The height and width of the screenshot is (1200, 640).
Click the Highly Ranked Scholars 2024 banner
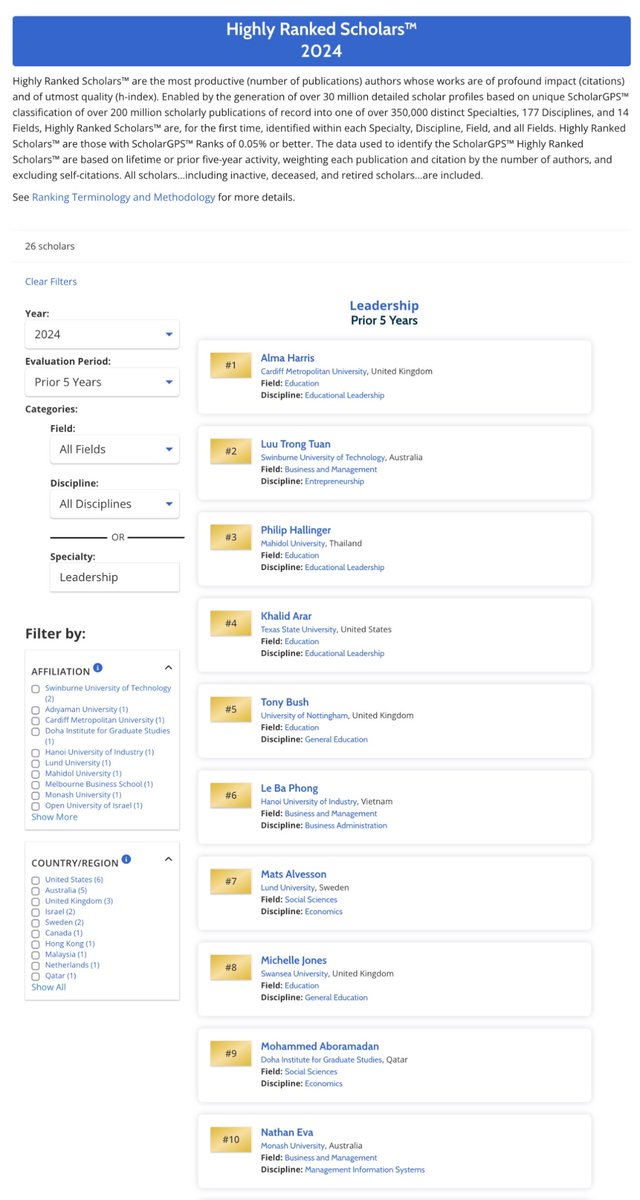coord(321,40)
